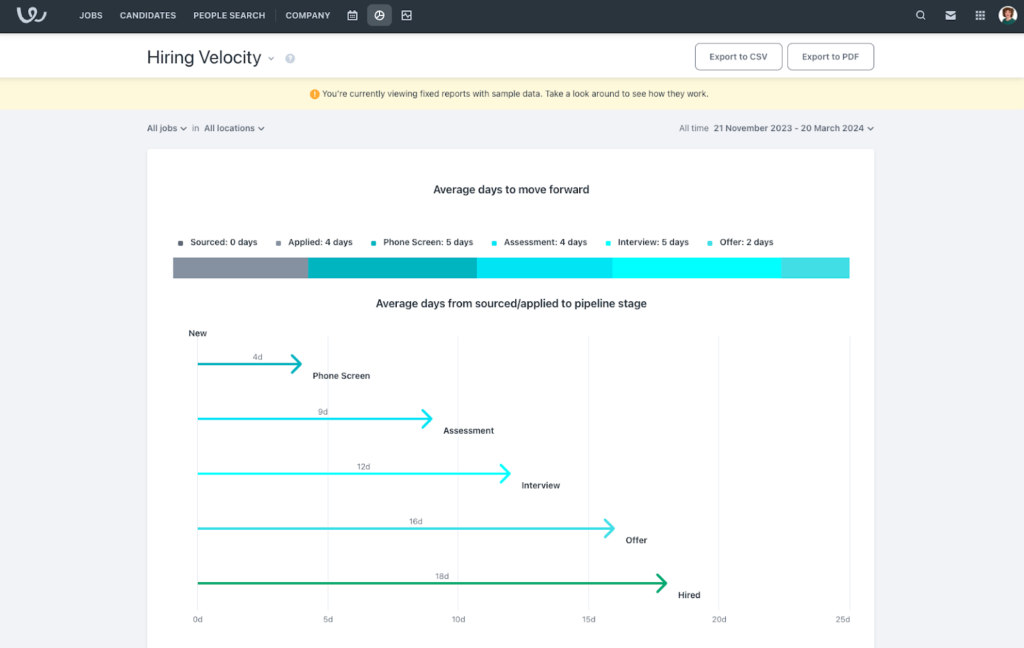This screenshot has width=1024, height=648.
Task: Click Export to PDF button
Action: click(x=830, y=57)
